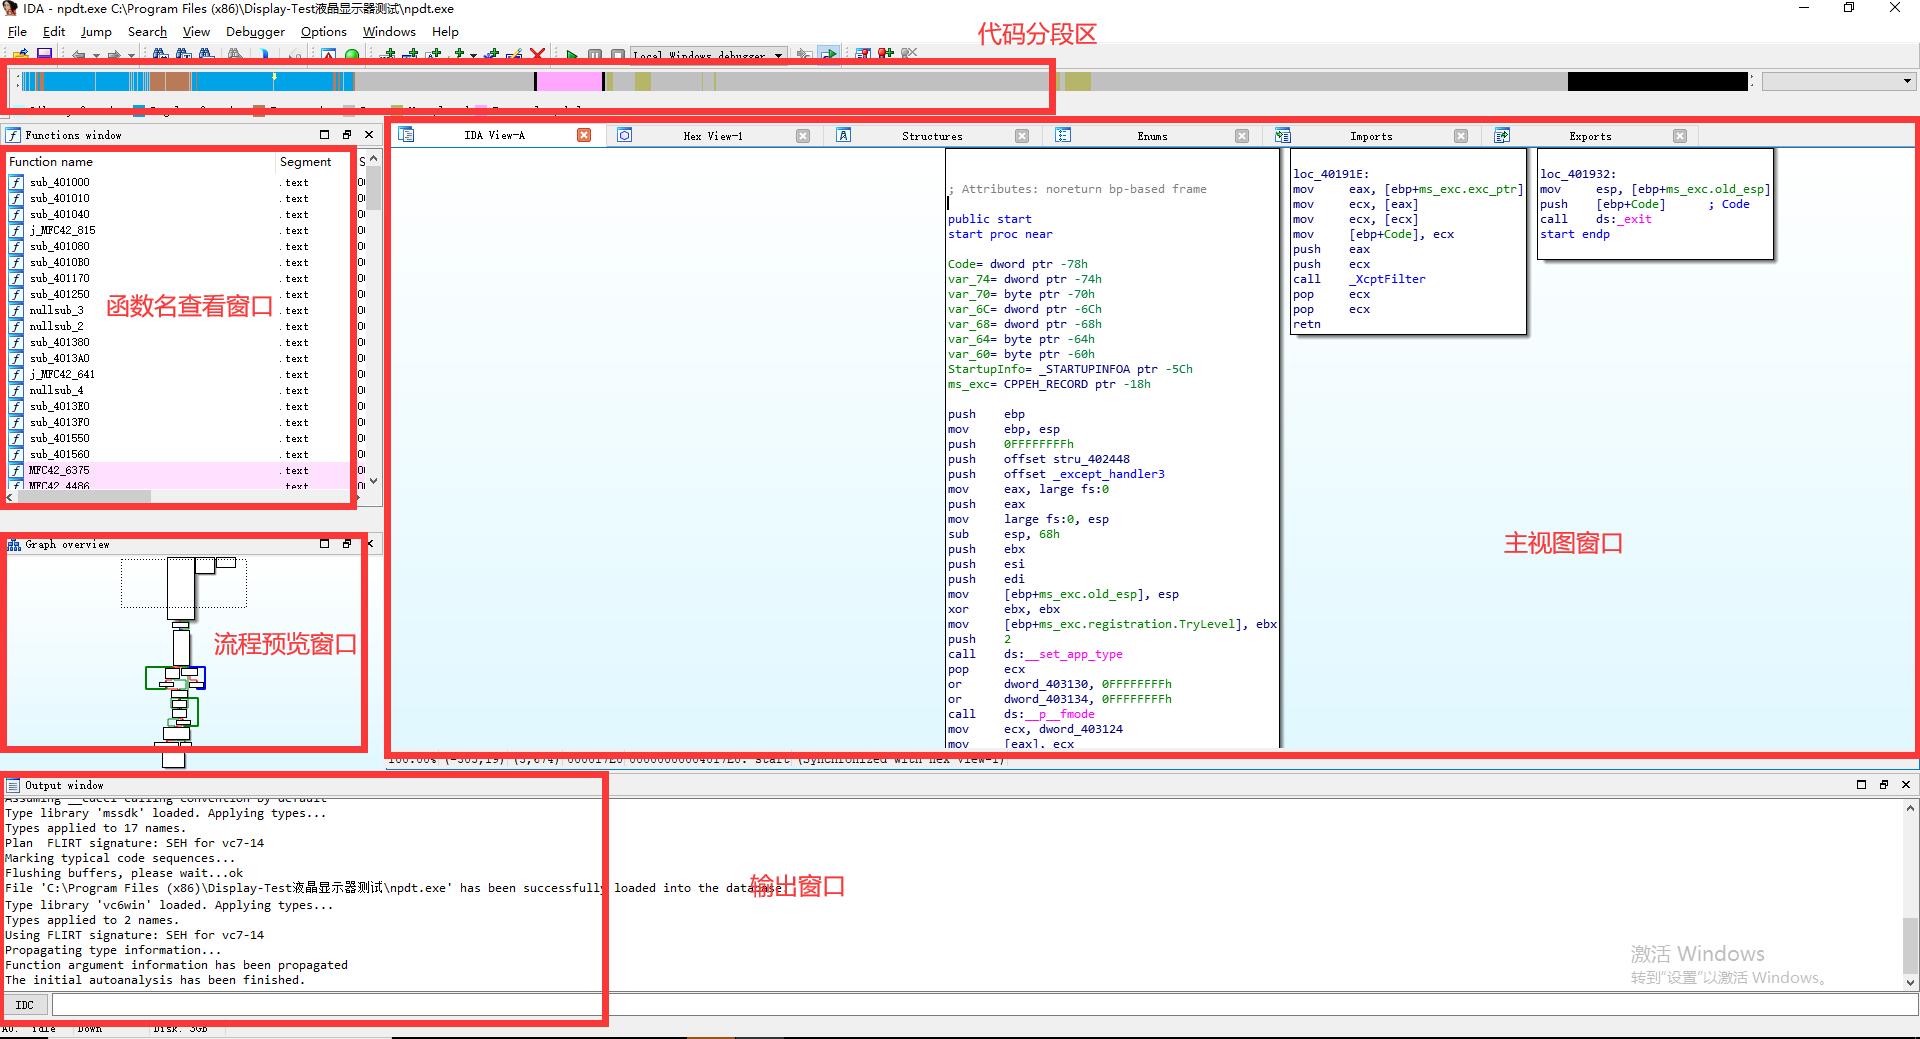Click pink region in the navigation band
Image resolution: width=1920 pixels, height=1039 pixels.
coord(570,81)
